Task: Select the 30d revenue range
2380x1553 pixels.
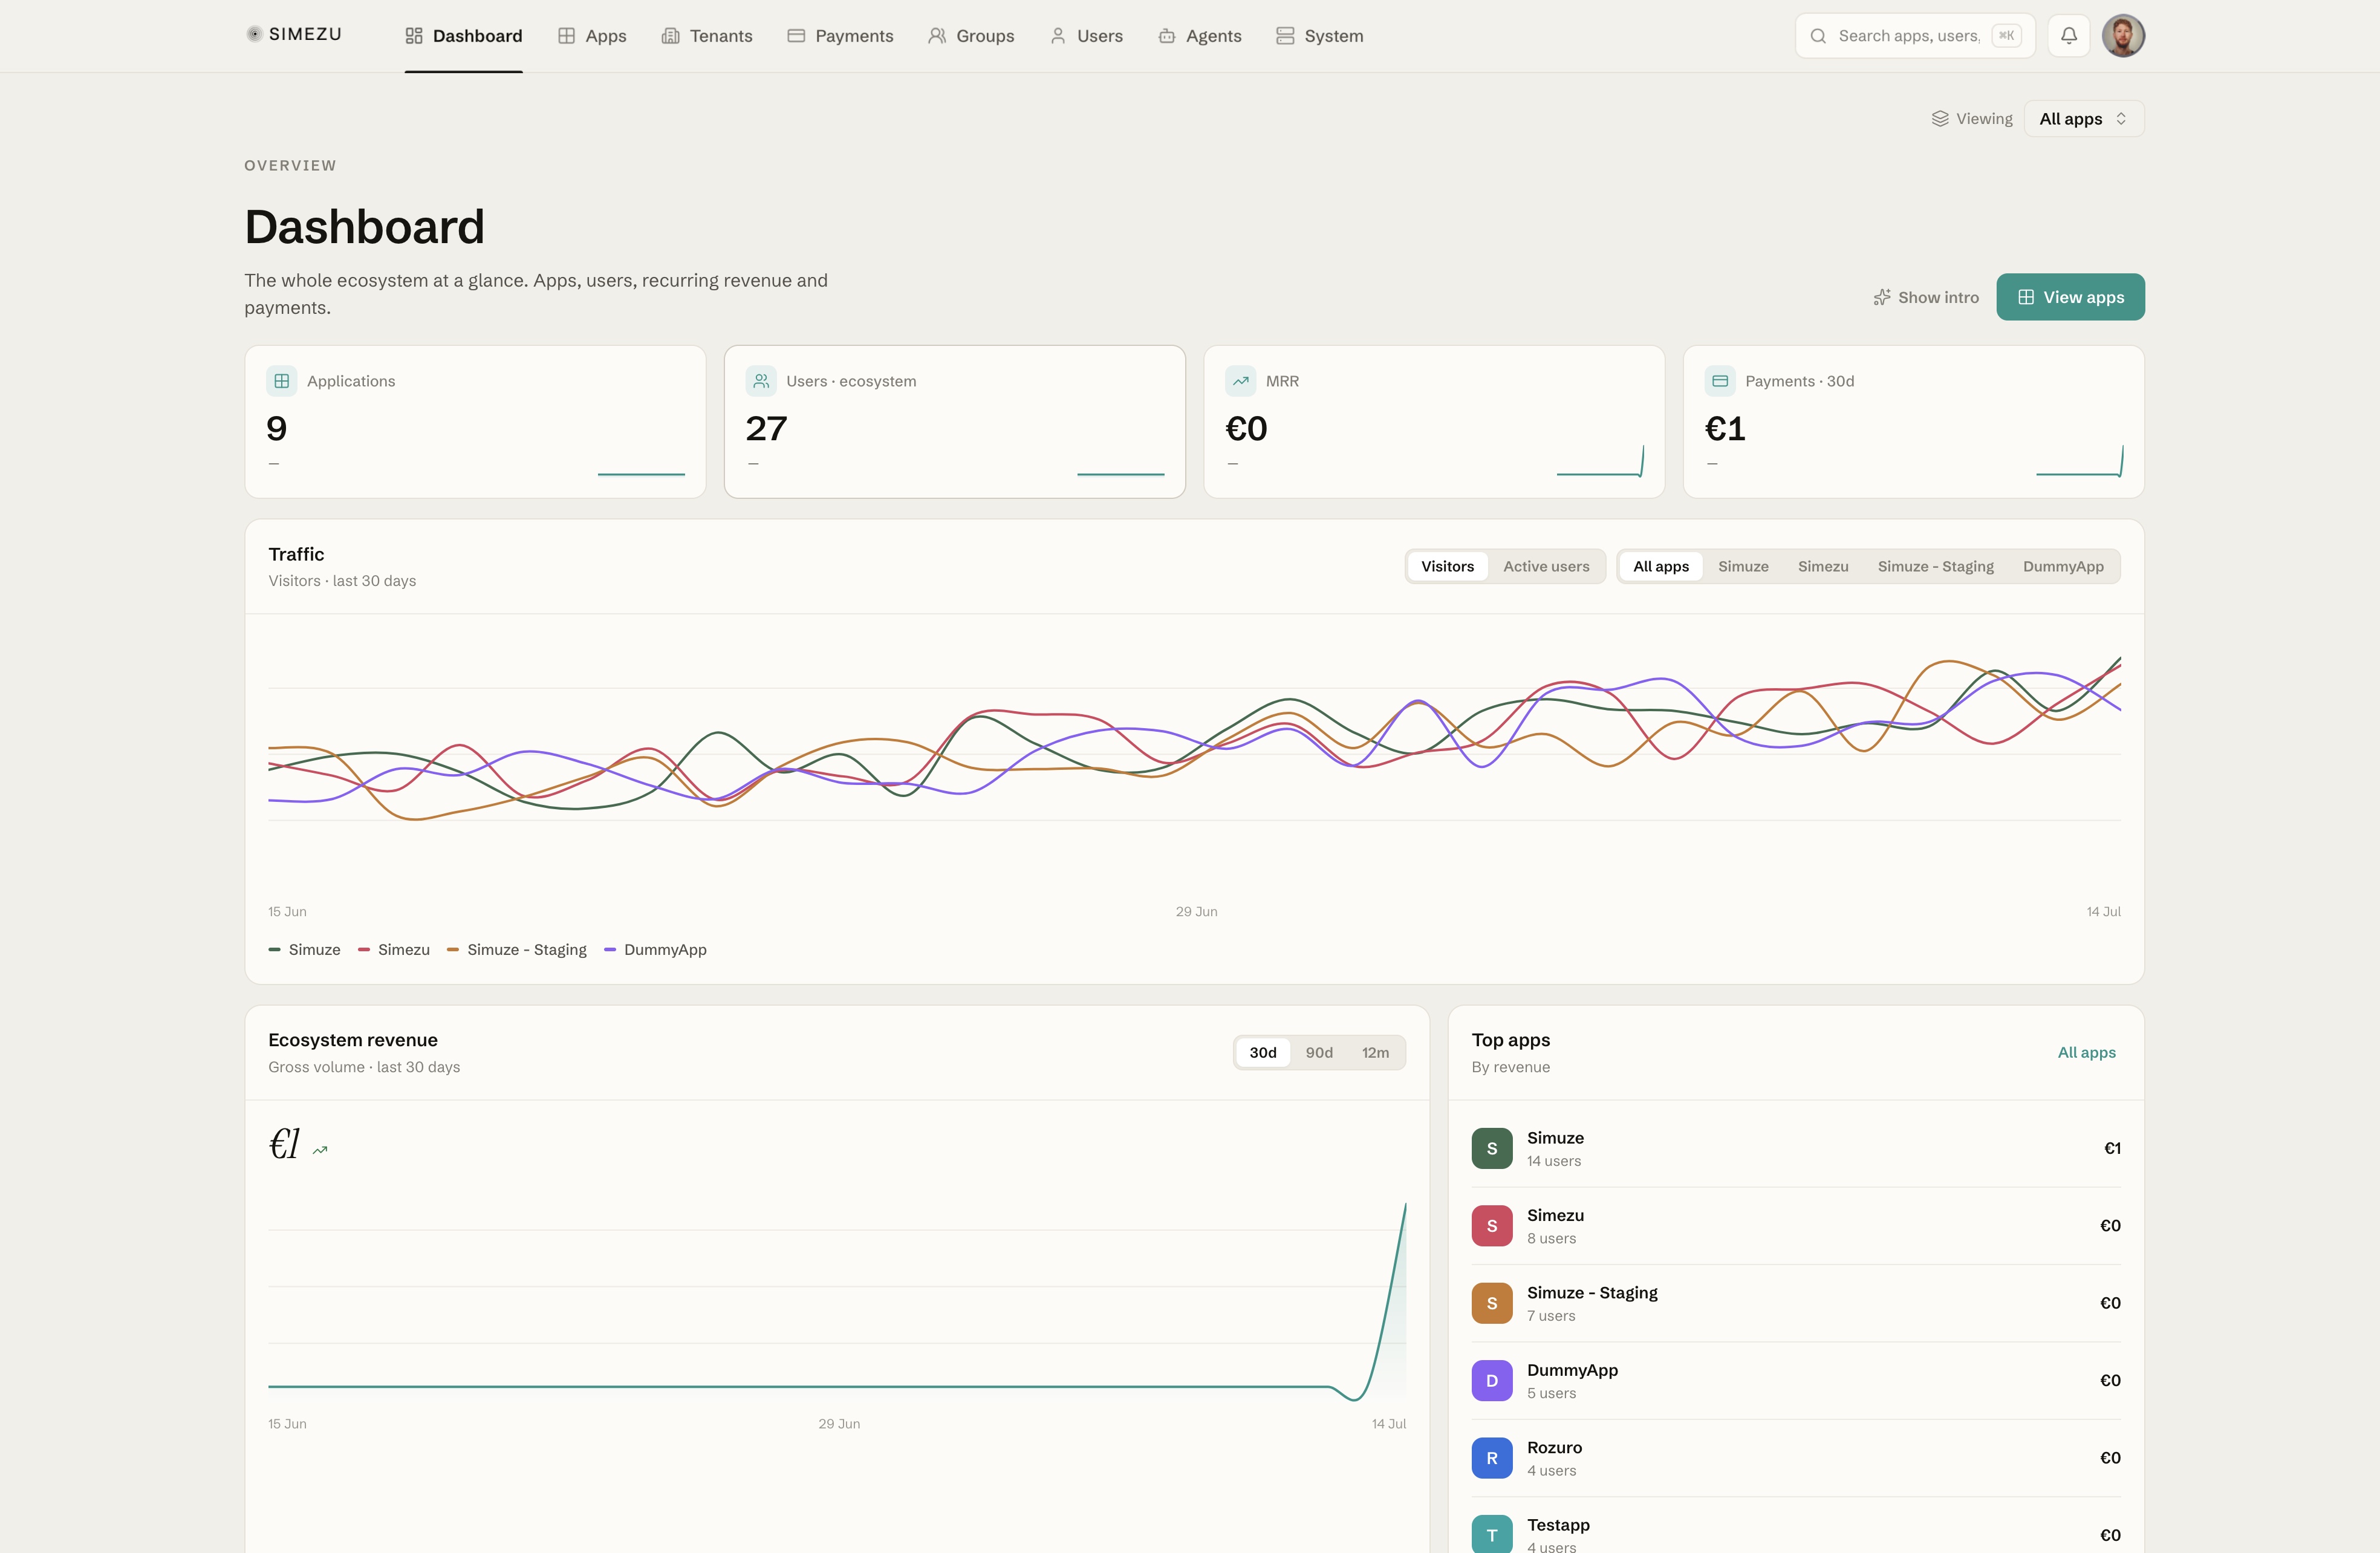Action: (x=1263, y=1052)
